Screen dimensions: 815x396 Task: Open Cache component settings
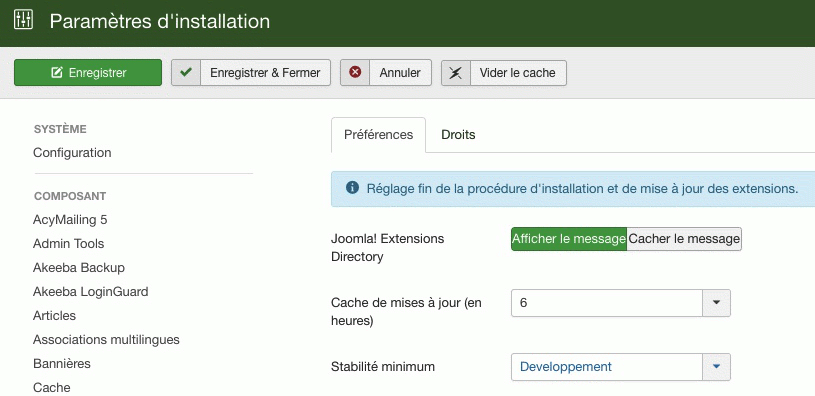point(51,388)
